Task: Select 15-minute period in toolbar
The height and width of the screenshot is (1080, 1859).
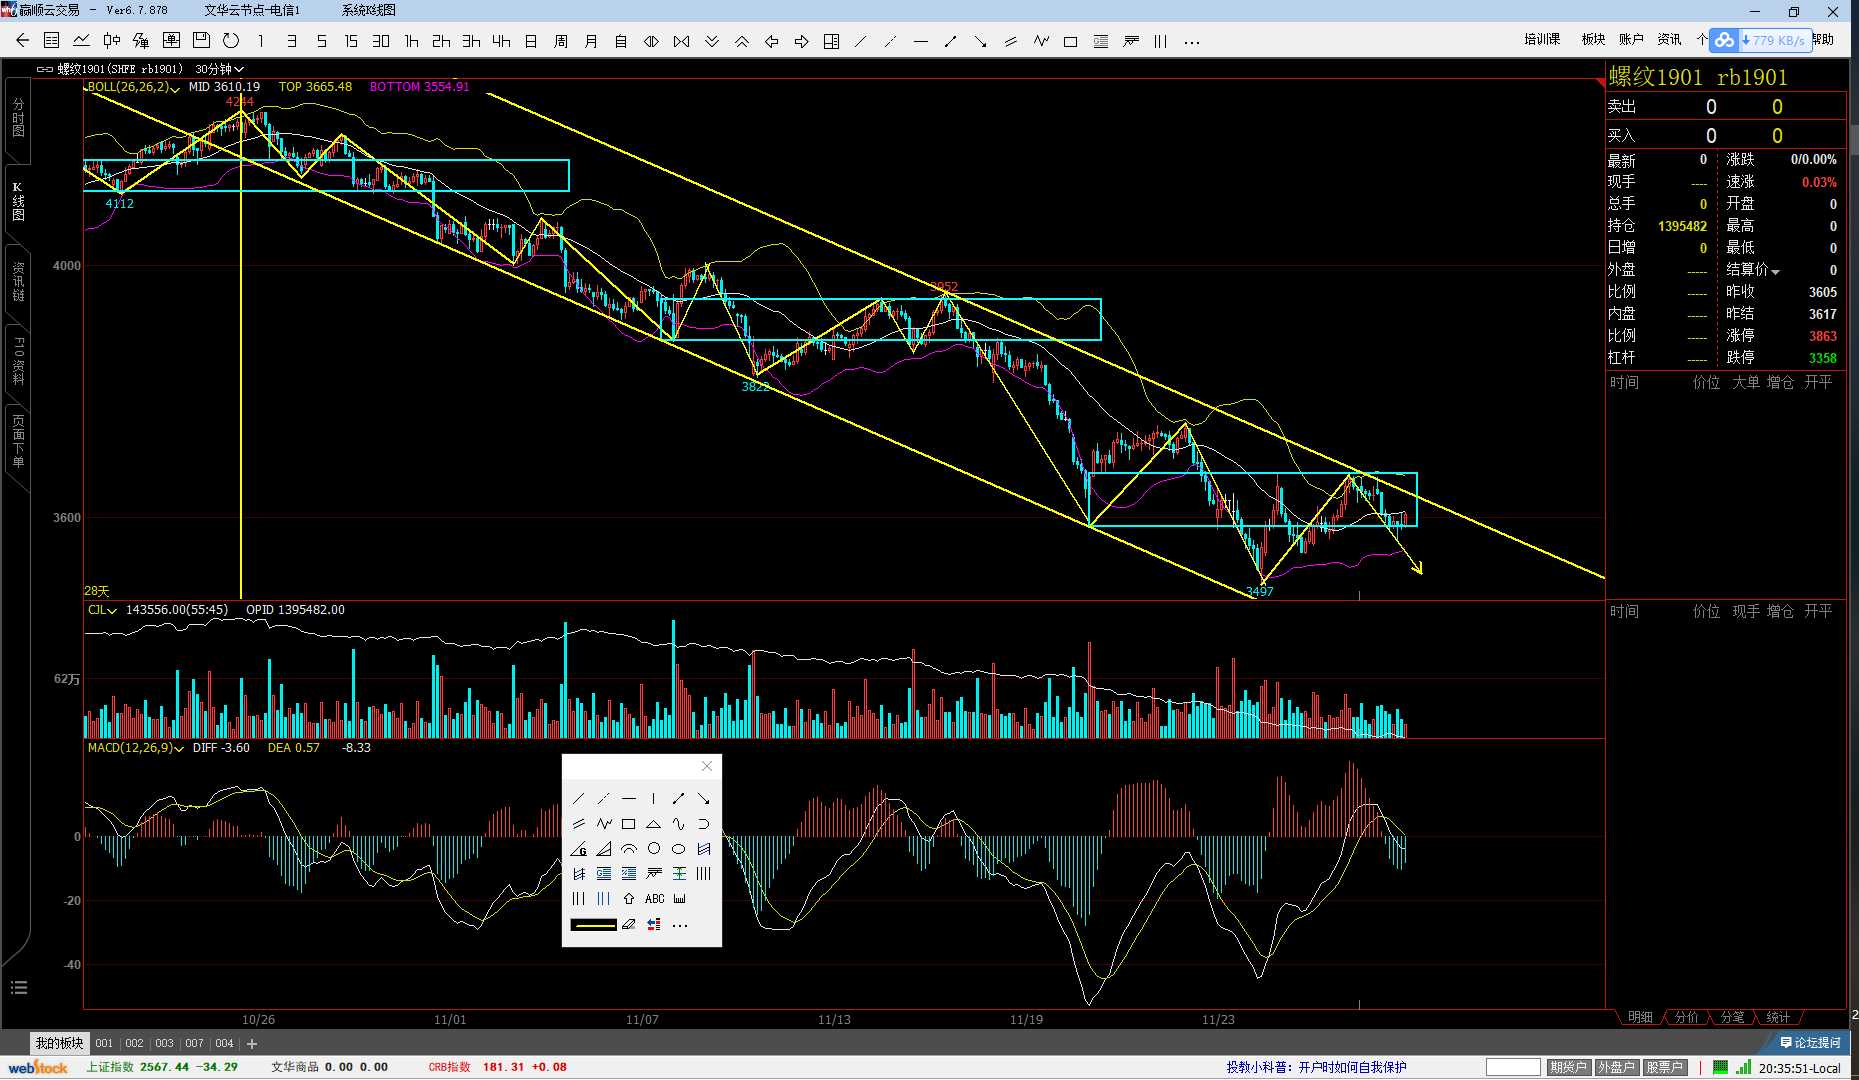Action: click(x=351, y=41)
